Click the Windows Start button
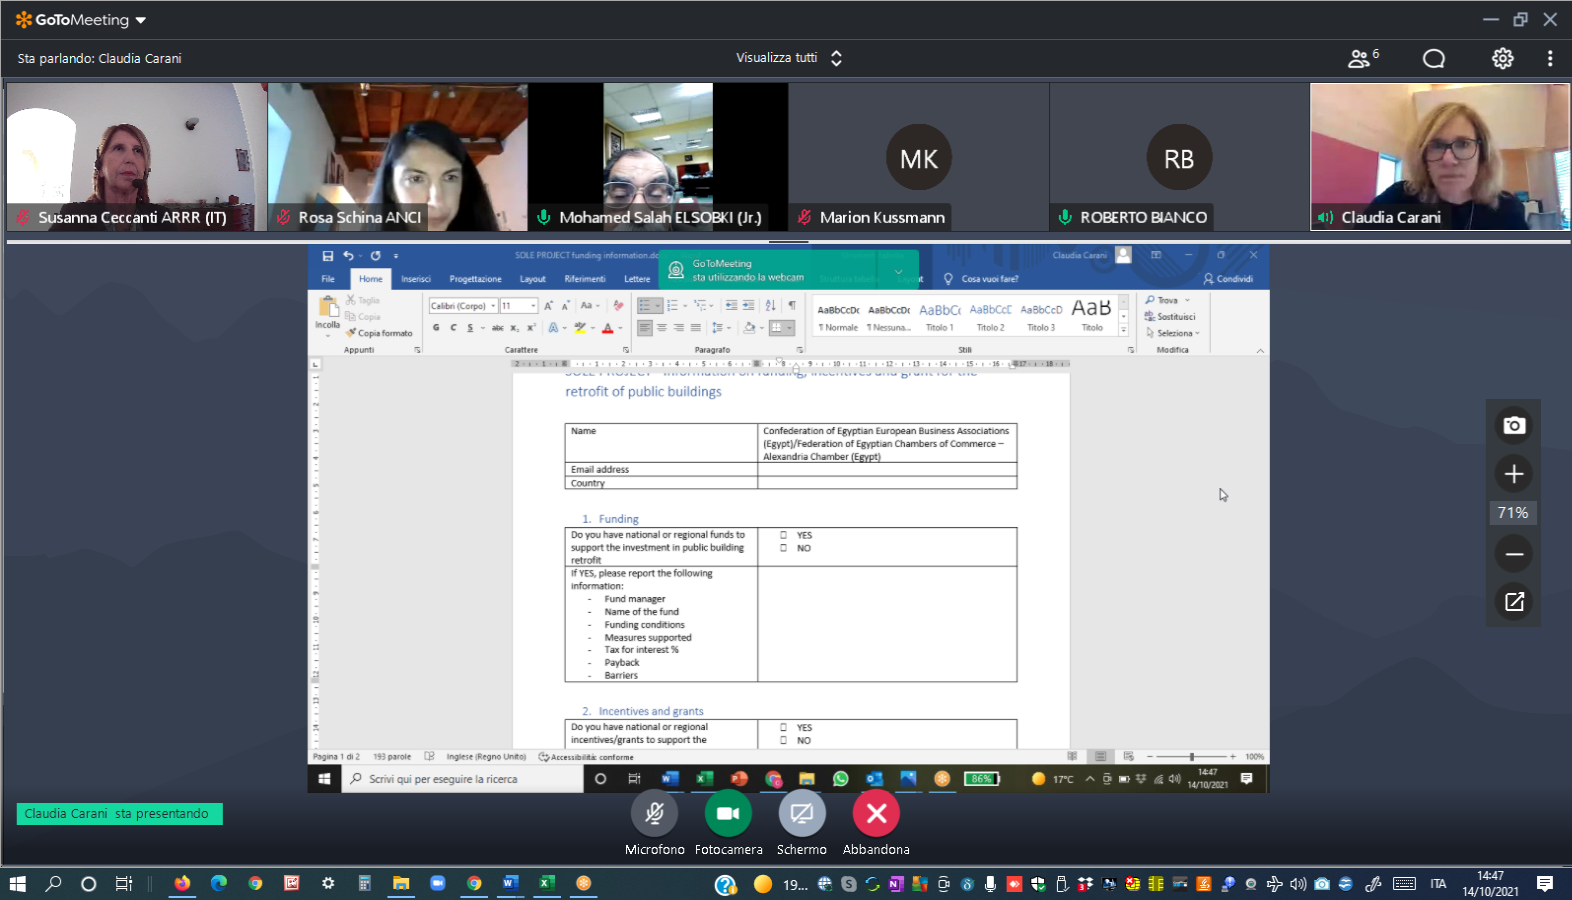1572x900 pixels. (17, 884)
